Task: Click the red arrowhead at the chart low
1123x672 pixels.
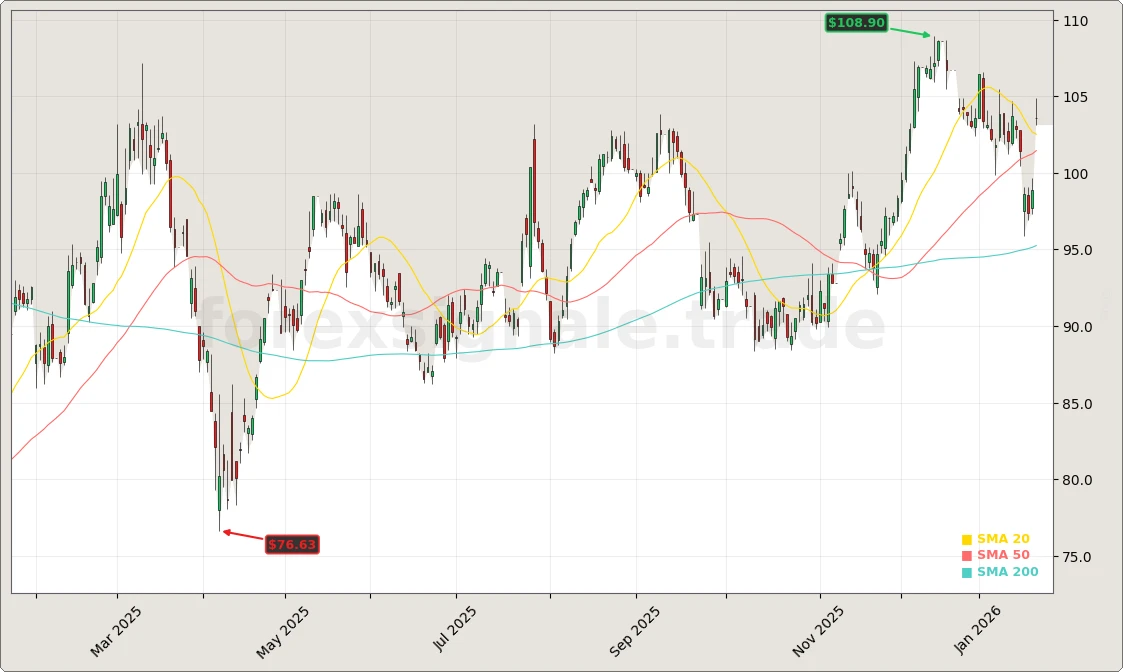Action: coord(227,532)
